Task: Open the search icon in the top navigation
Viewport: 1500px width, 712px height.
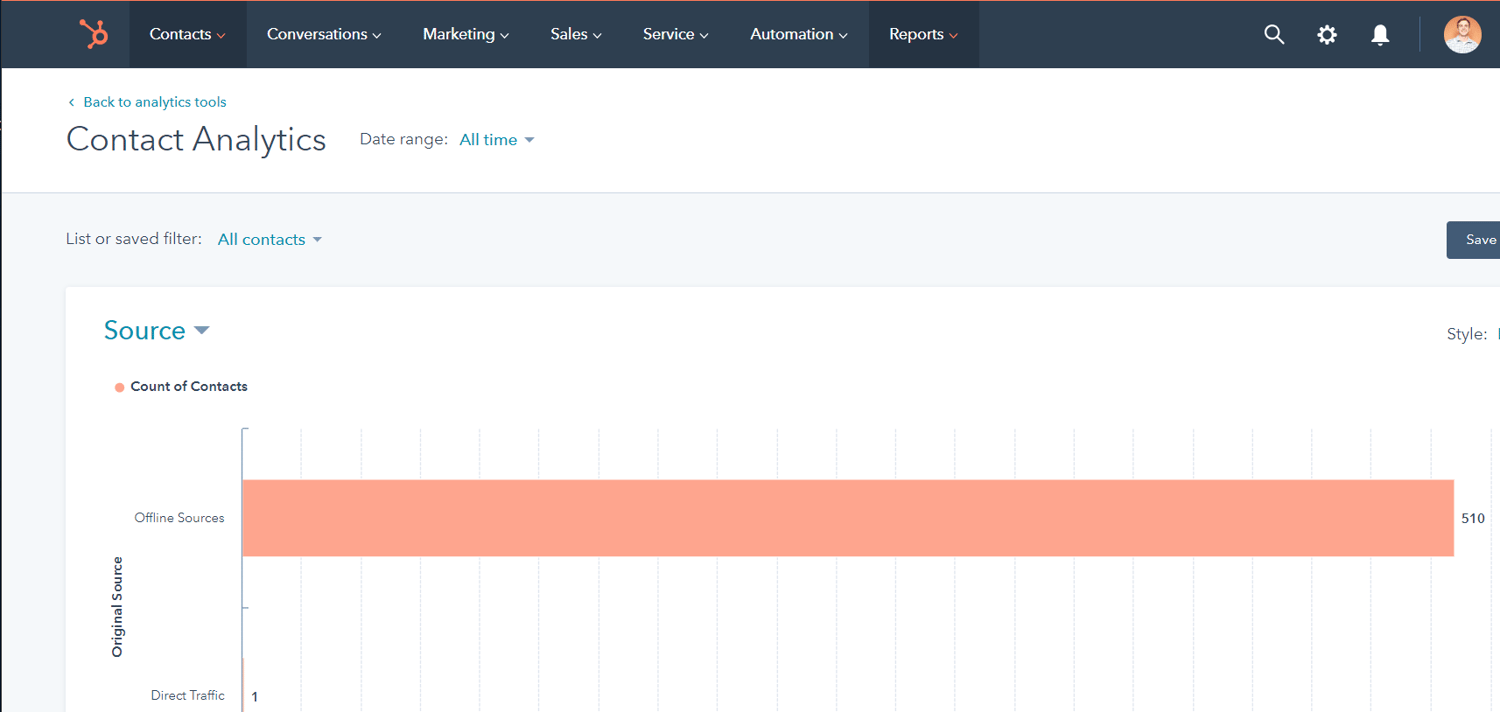Action: pos(1274,34)
